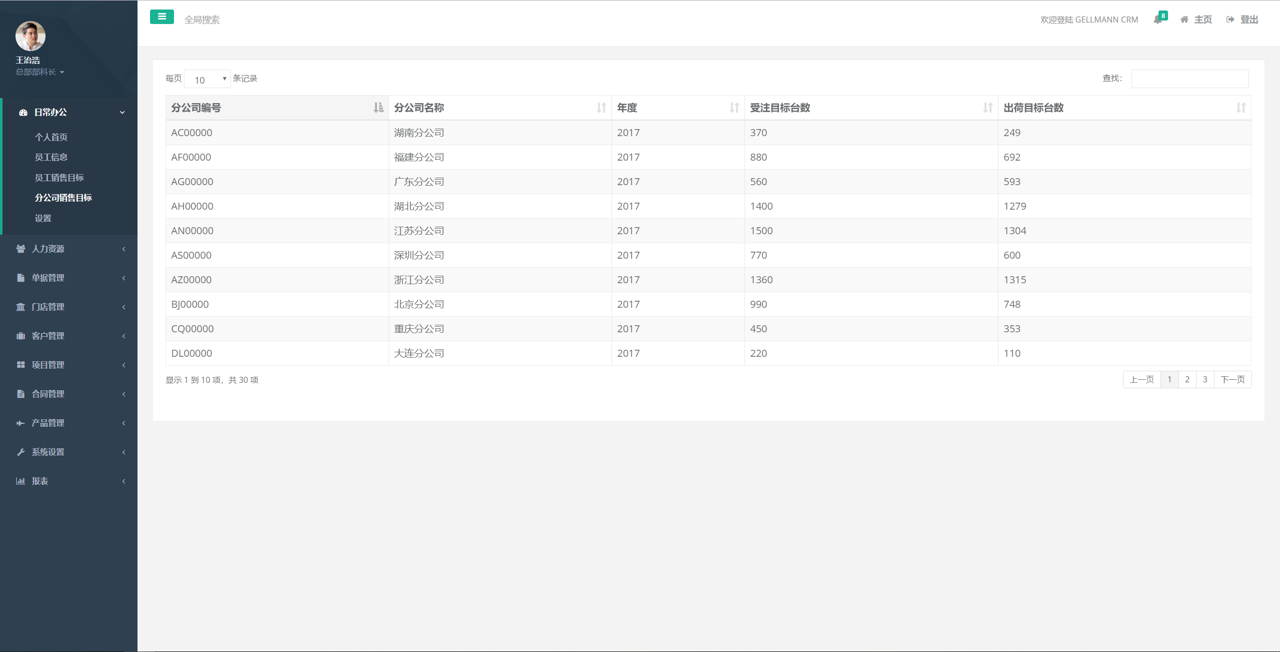Viewport: 1280px width, 652px height.
Task: Open the notification bell icon
Action: tap(1158, 19)
